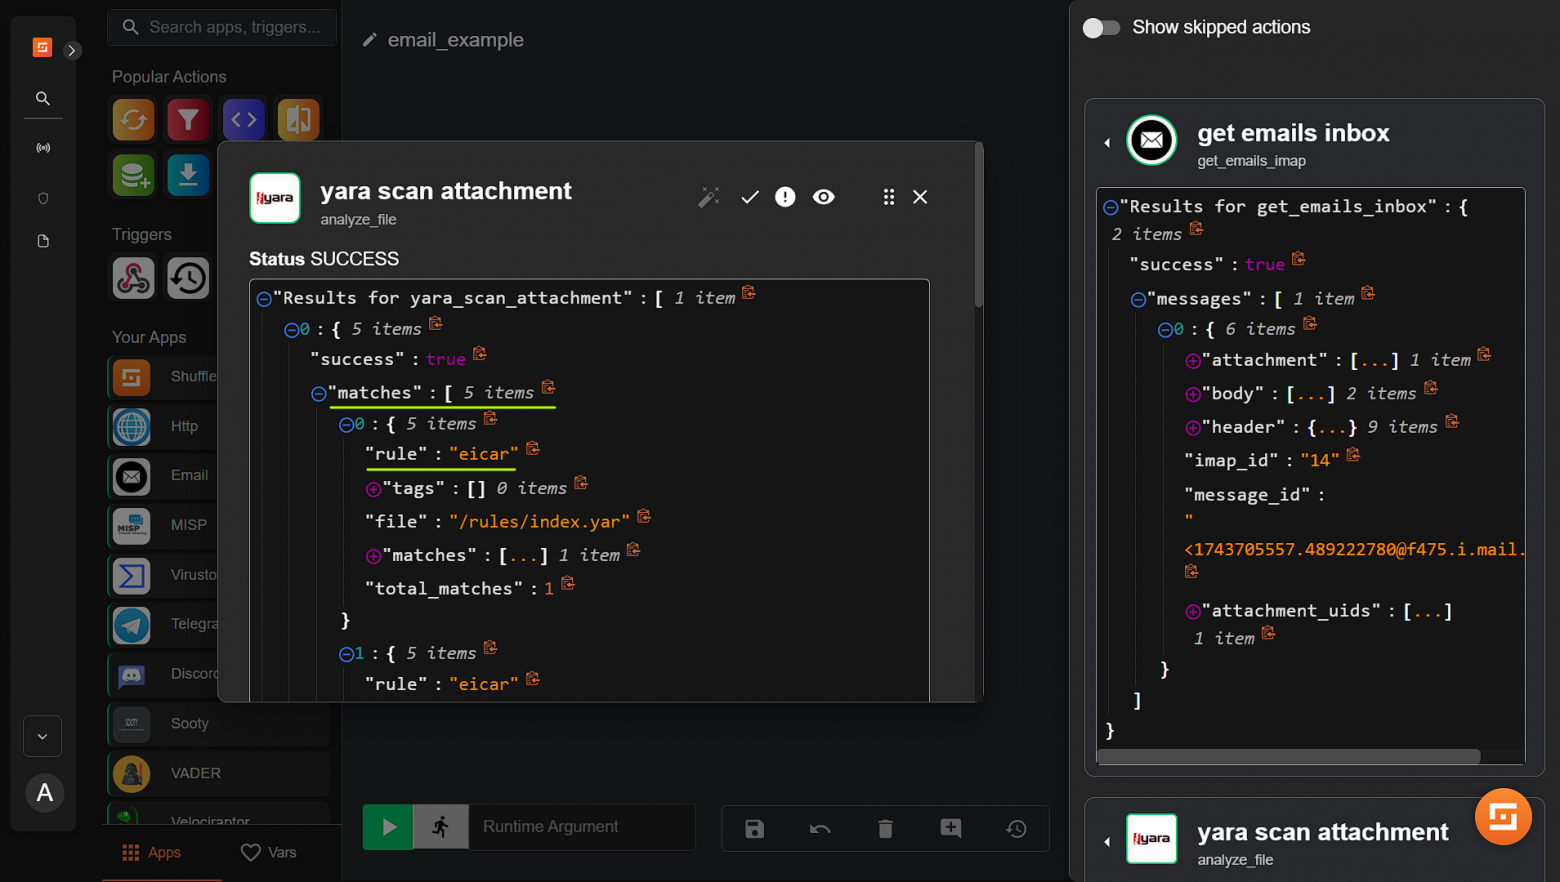Click the checkmark icon in yara panel header

tap(750, 197)
